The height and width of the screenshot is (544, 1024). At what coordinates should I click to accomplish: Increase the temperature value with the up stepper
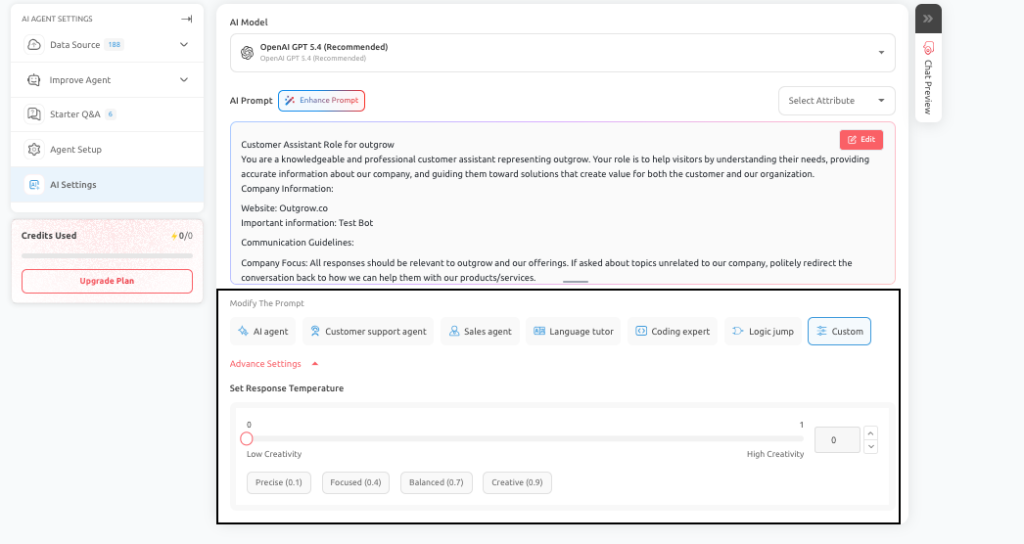coord(871,433)
